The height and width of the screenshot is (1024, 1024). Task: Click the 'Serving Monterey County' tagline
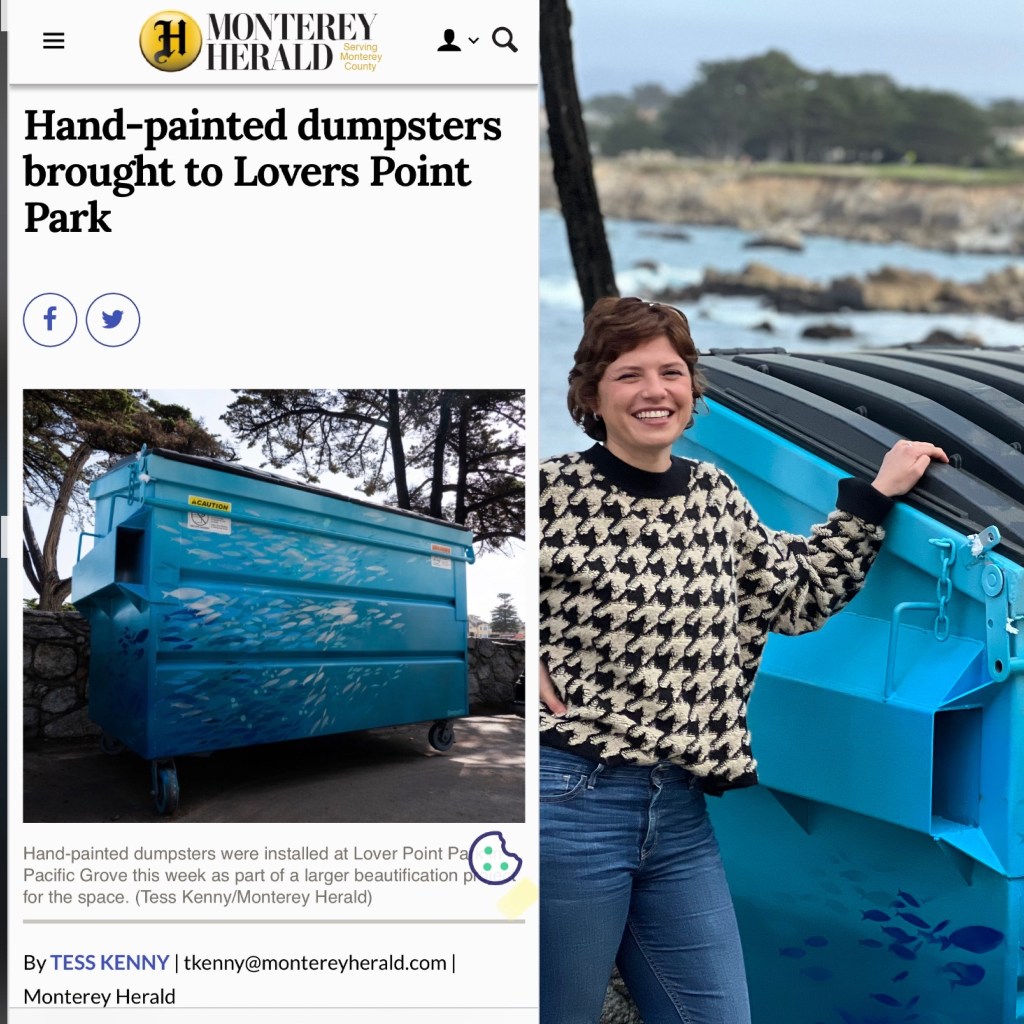point(360,56)
